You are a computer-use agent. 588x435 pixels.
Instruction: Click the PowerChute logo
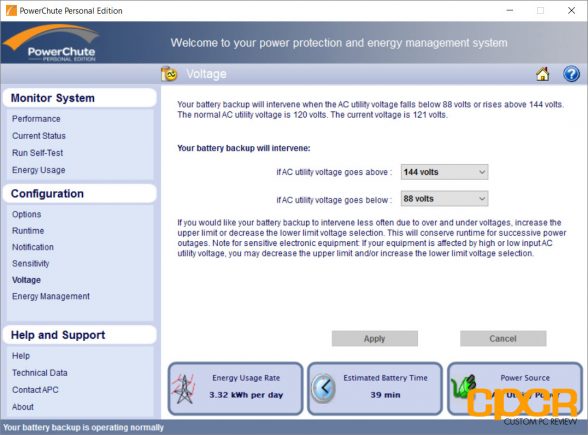point(51,42)
